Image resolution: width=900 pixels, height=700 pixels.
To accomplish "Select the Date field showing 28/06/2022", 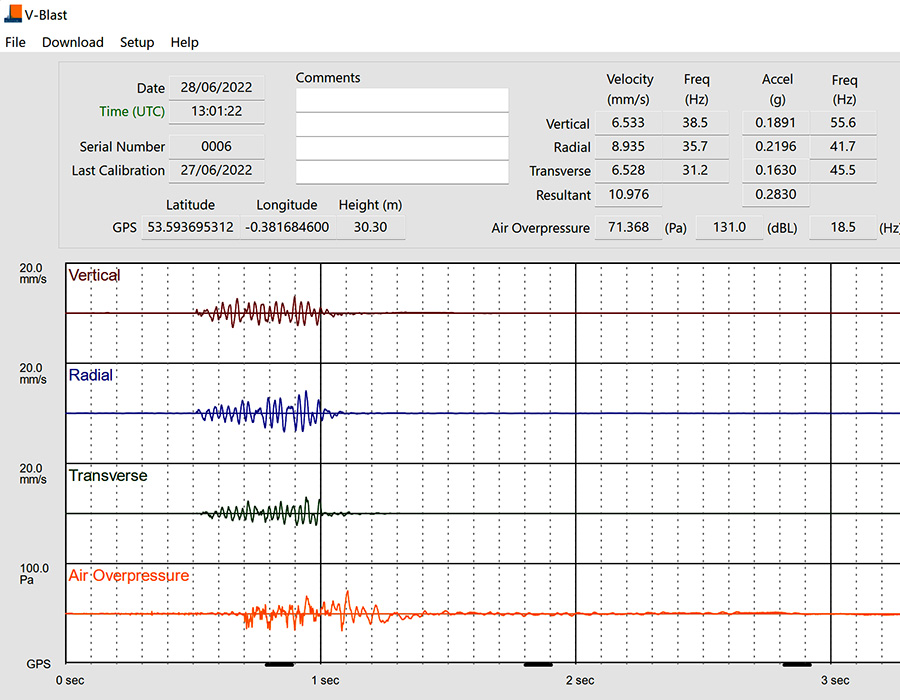I will (217, 87).
